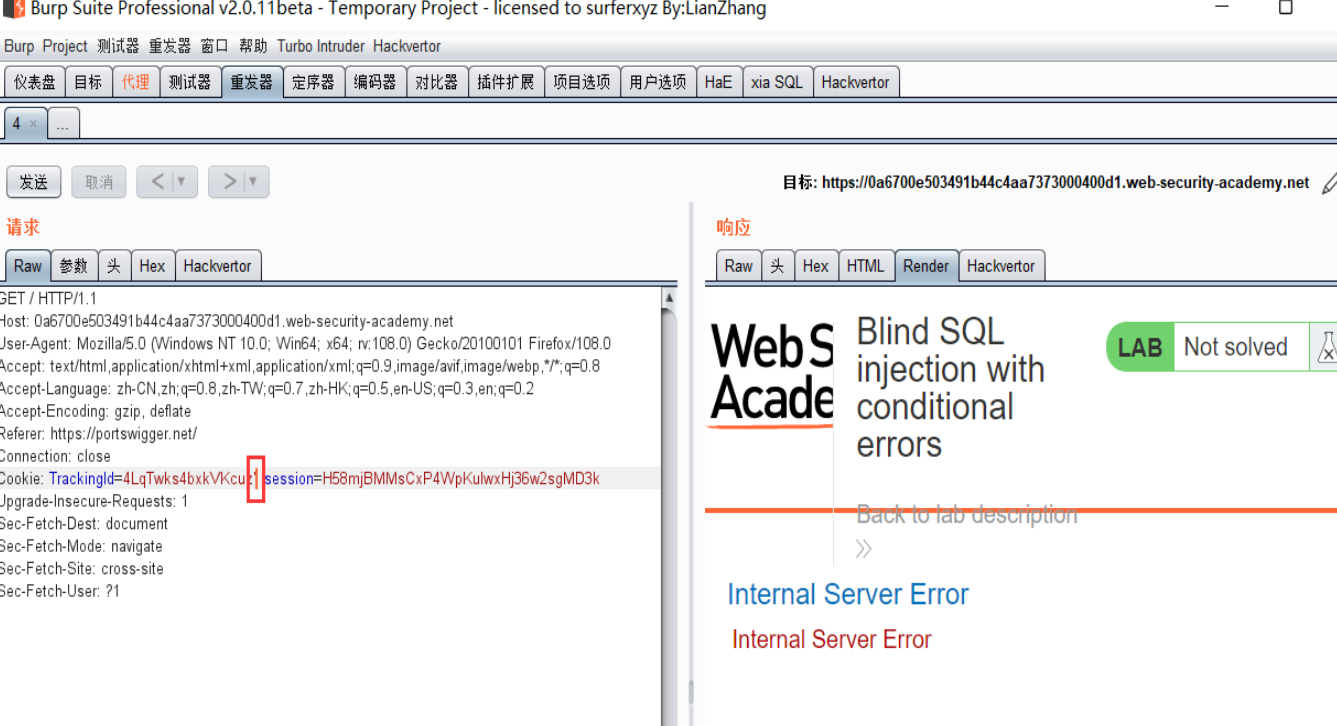Click the blue Internal Server Error heading
This screenshot has height=726, width=1337.
coord(848,595)
